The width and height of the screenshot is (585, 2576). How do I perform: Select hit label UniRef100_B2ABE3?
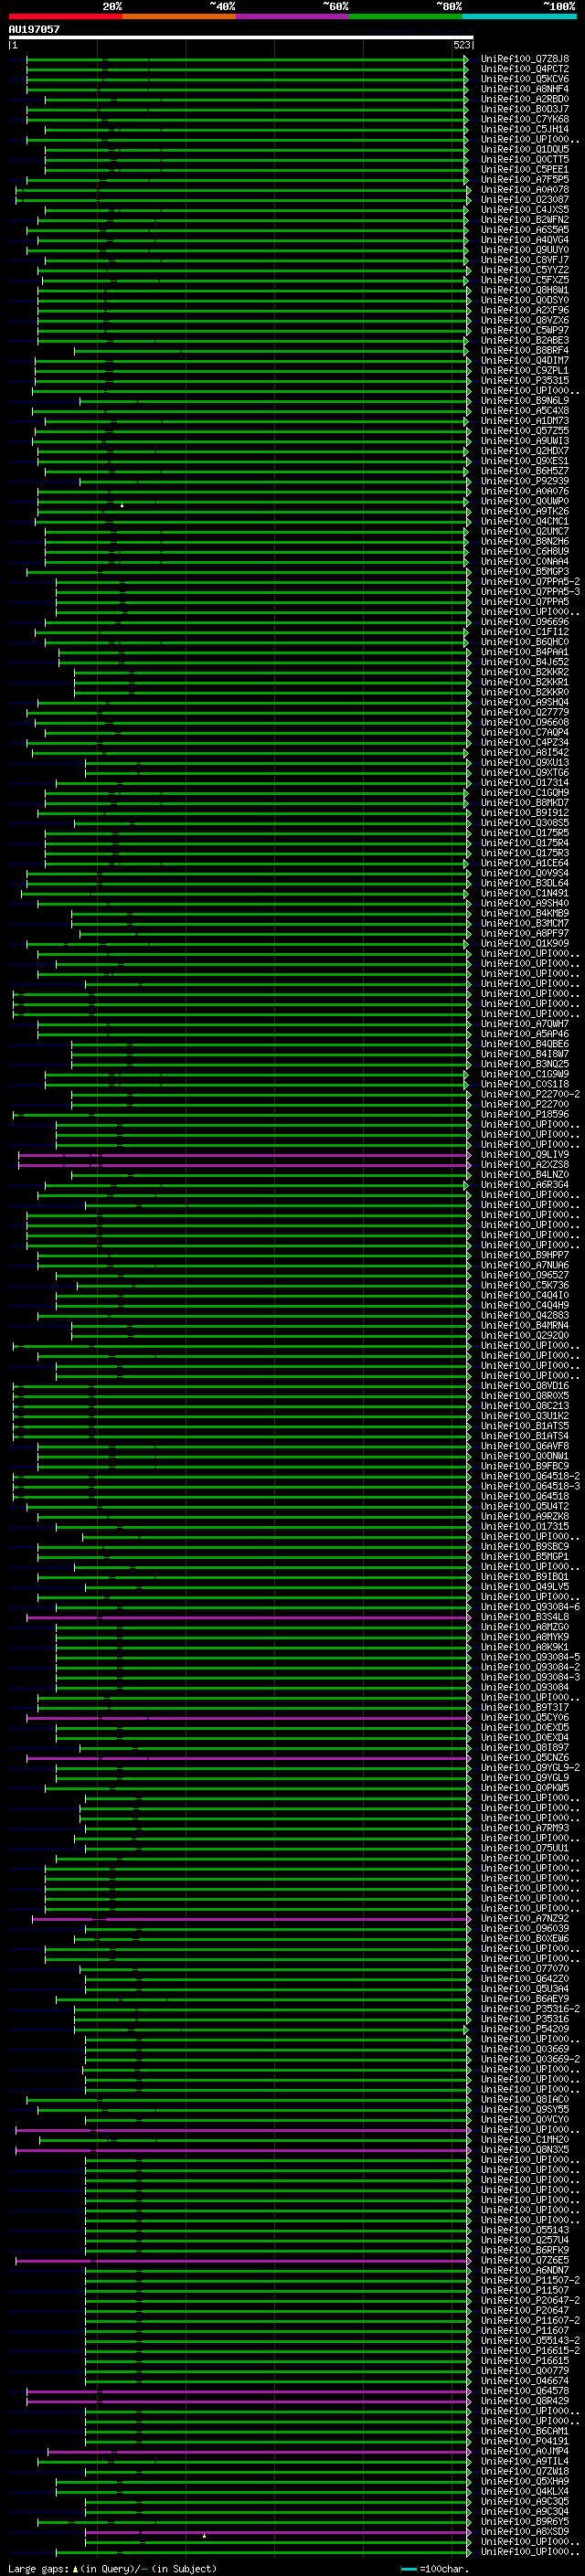(525, 341)
